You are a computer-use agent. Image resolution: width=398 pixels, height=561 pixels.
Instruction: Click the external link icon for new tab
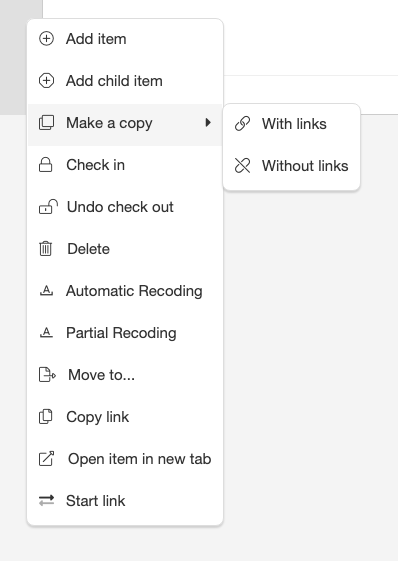click(x=46, y=459)
